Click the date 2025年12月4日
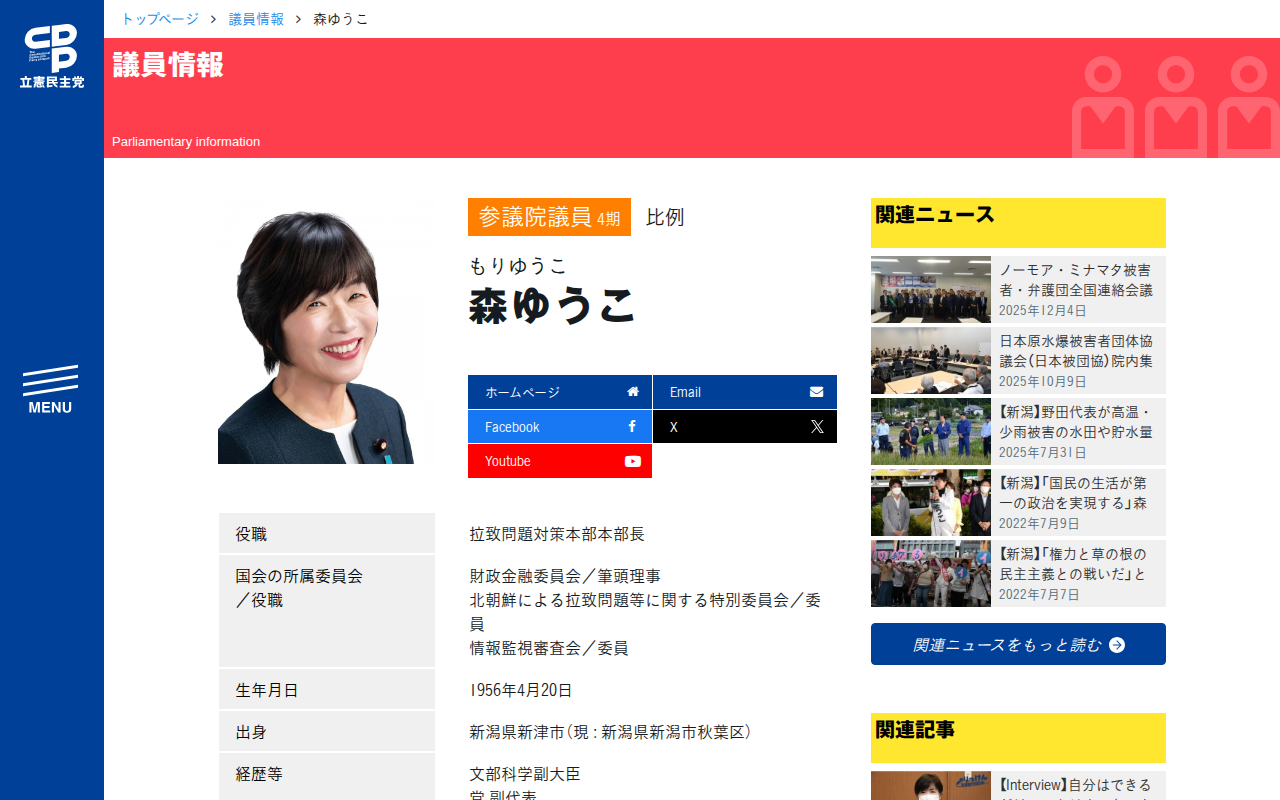This screenshot has width=1280, height=800. click(1042, 311)
